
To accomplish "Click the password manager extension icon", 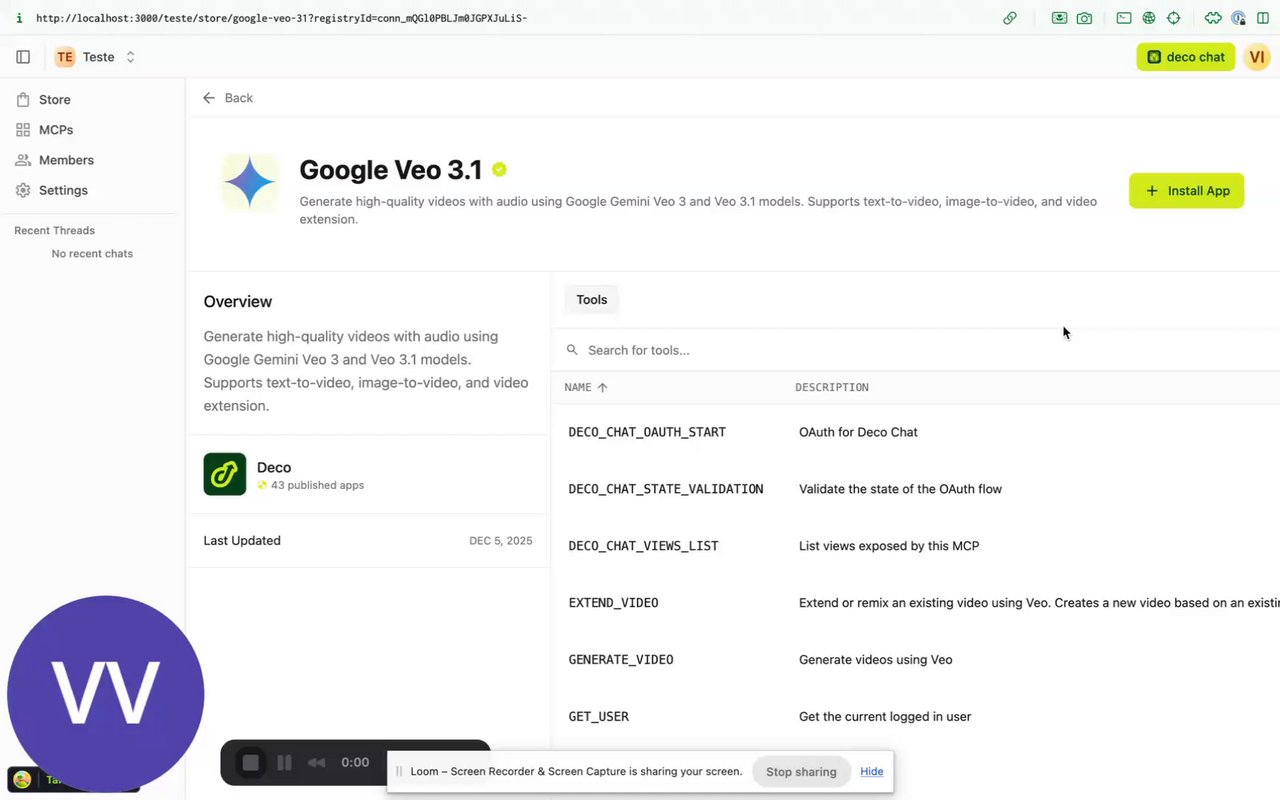I will click(1239, 18).
